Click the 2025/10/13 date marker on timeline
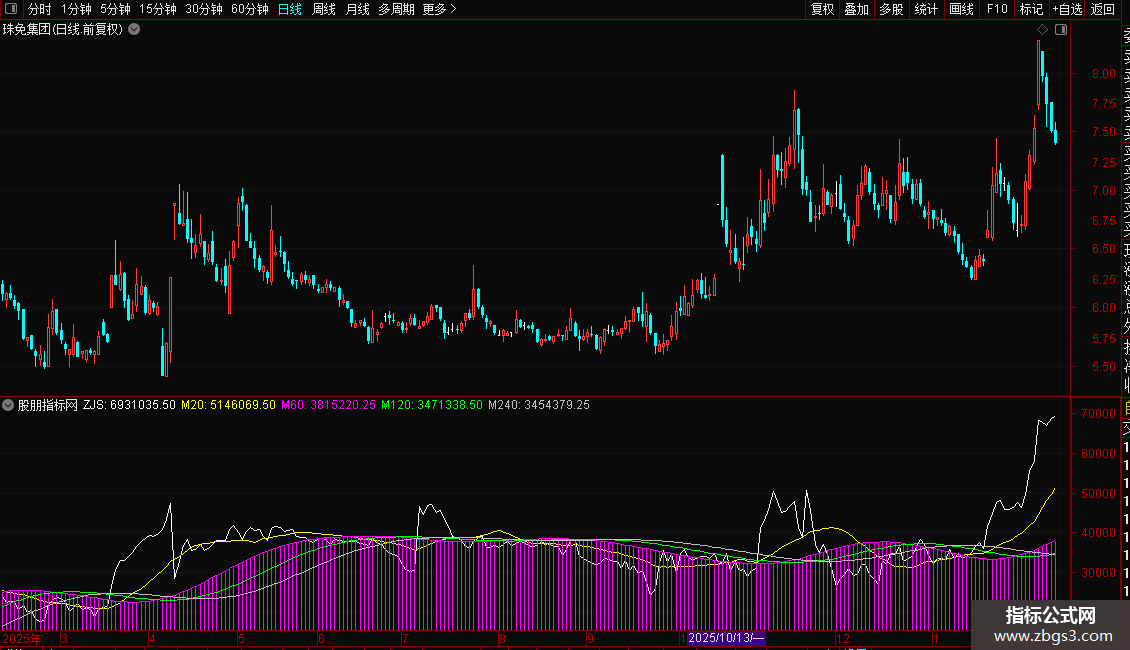The height and width of the screenshot is (650, 1130). click(x=726, y=638)
